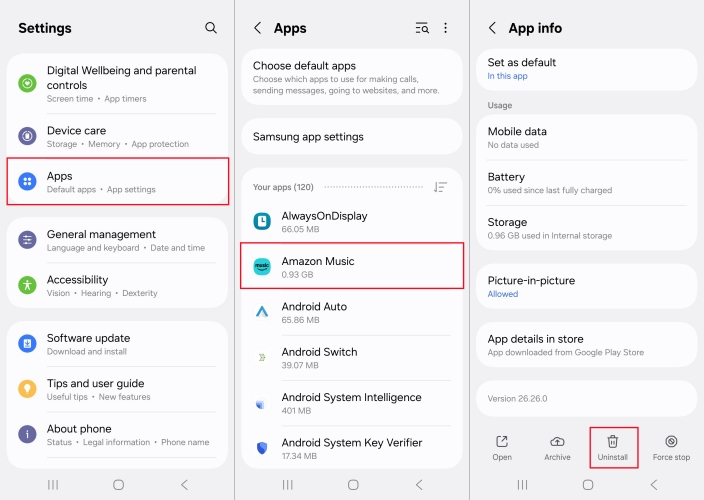Open General management
The width and height of the screenshot is (704, 500).
coord(118,241)
